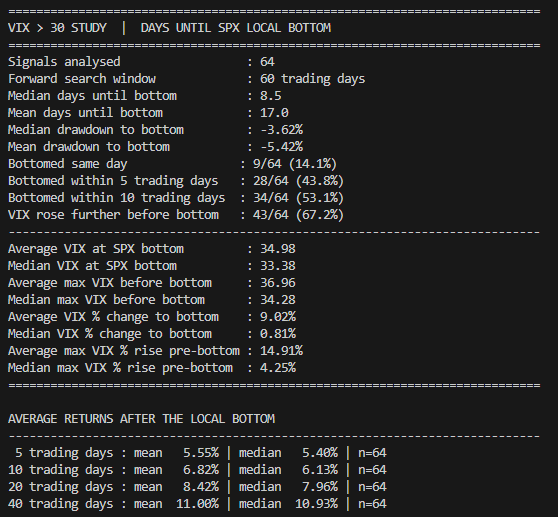The height and width of the screenshot is (517, 558).
Task: Click the '9.02%' value
Action: click(278, 317)
